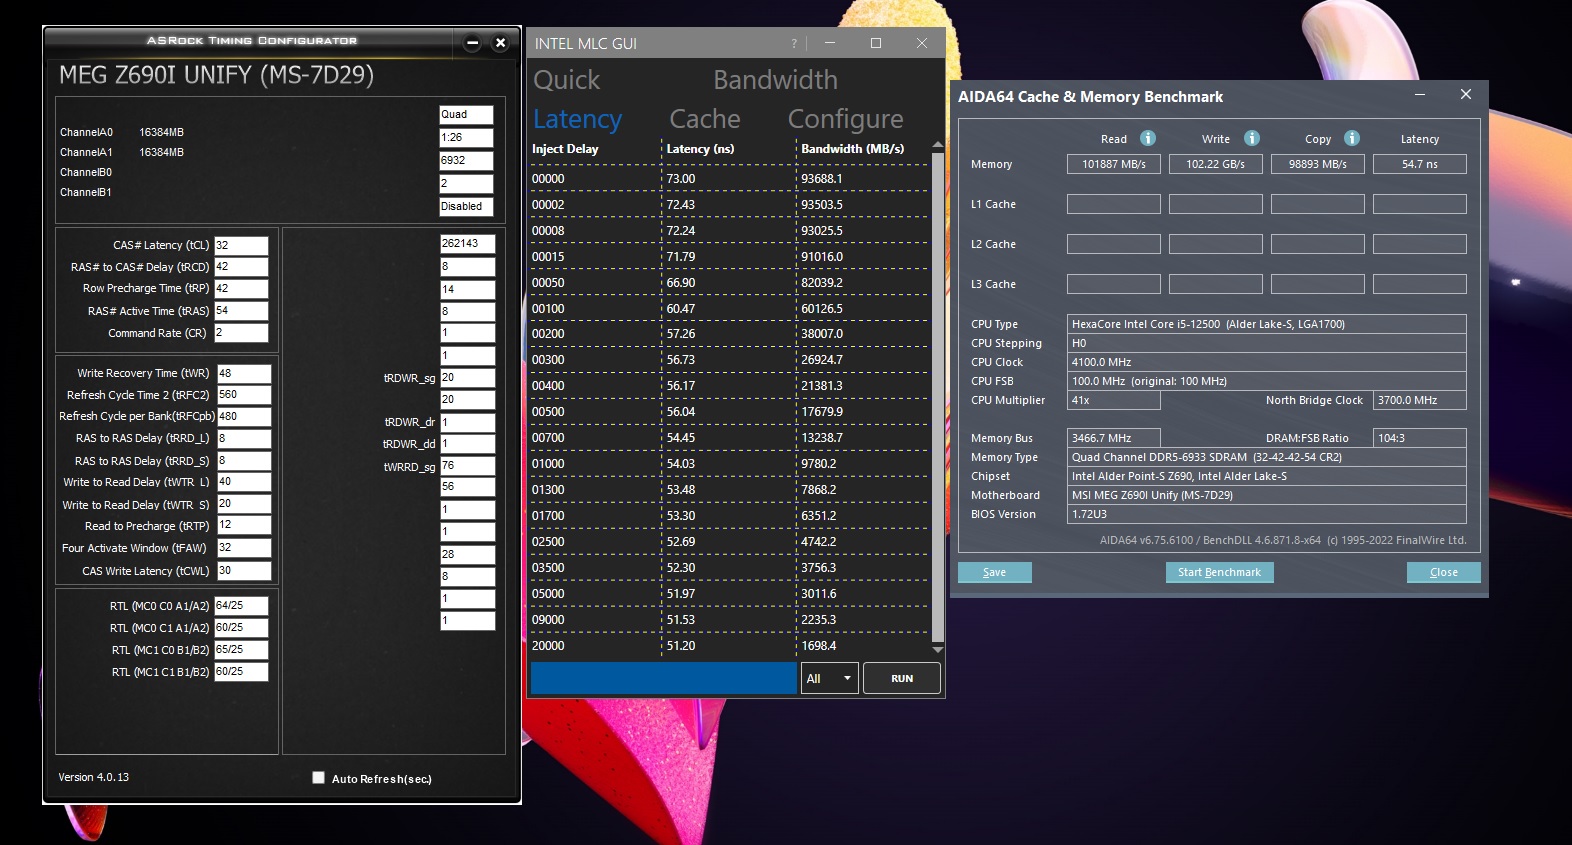Click the info icon next to Copy in AIDA64
The width and height of the screenshot is (1572, 845).
pos(1352,138)
